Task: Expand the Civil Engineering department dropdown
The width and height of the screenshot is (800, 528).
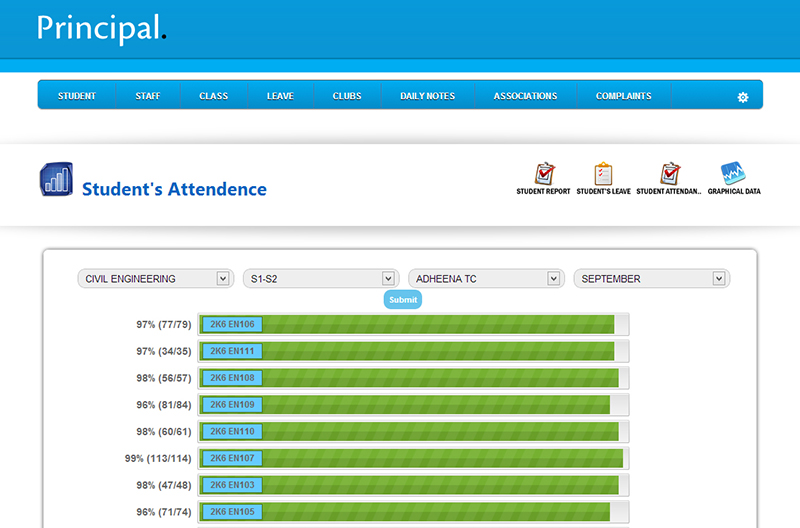Action: click(155, 279)
